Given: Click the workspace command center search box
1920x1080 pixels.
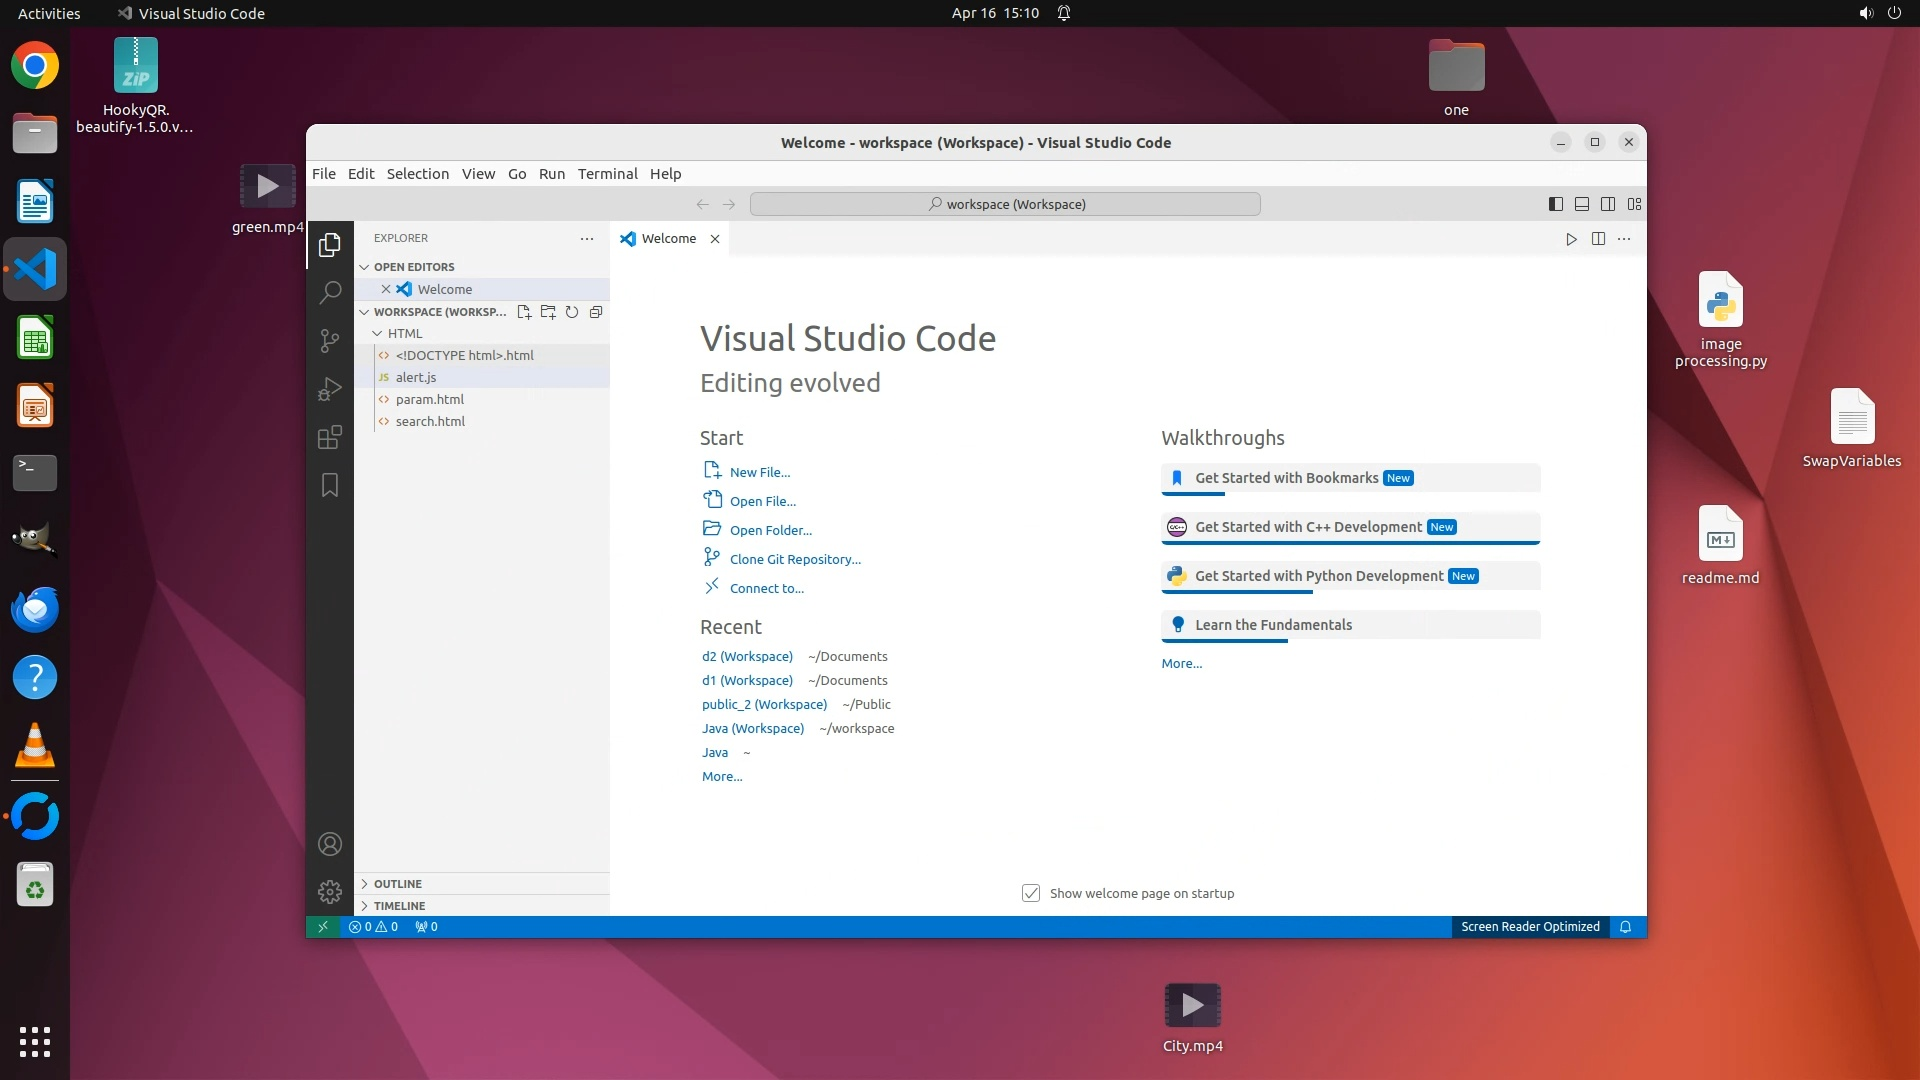Looking at the screenshot, I should coord(1005,204).
